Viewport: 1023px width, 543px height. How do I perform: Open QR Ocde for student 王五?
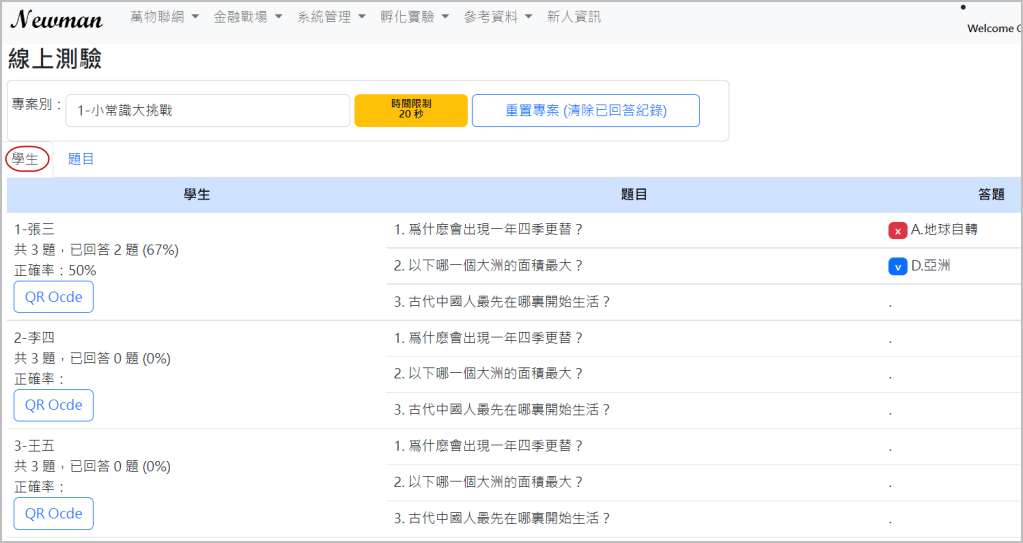(x=54, y=513)
